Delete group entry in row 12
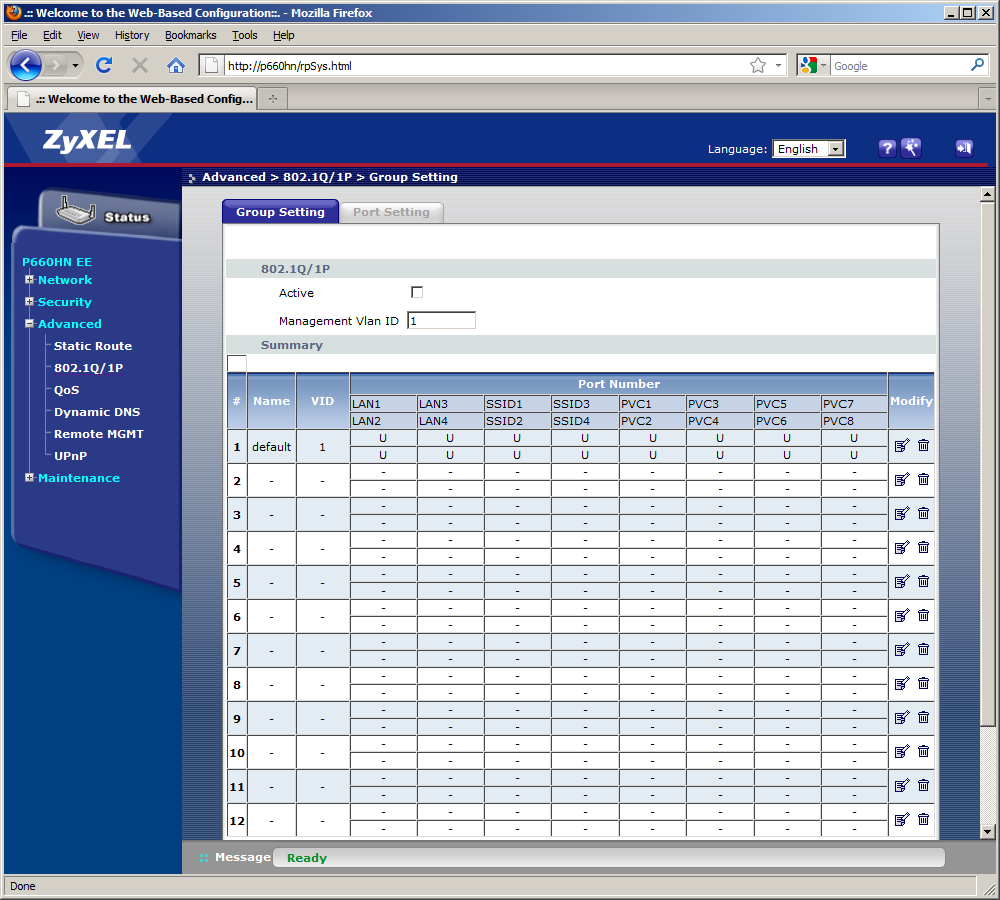The image size is (1000, 900). (x=923, y=819)
